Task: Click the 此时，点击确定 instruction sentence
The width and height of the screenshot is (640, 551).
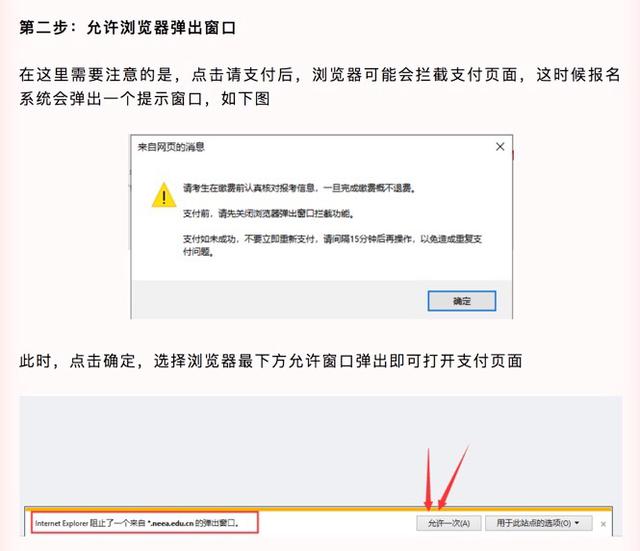Action: (271, 361)
